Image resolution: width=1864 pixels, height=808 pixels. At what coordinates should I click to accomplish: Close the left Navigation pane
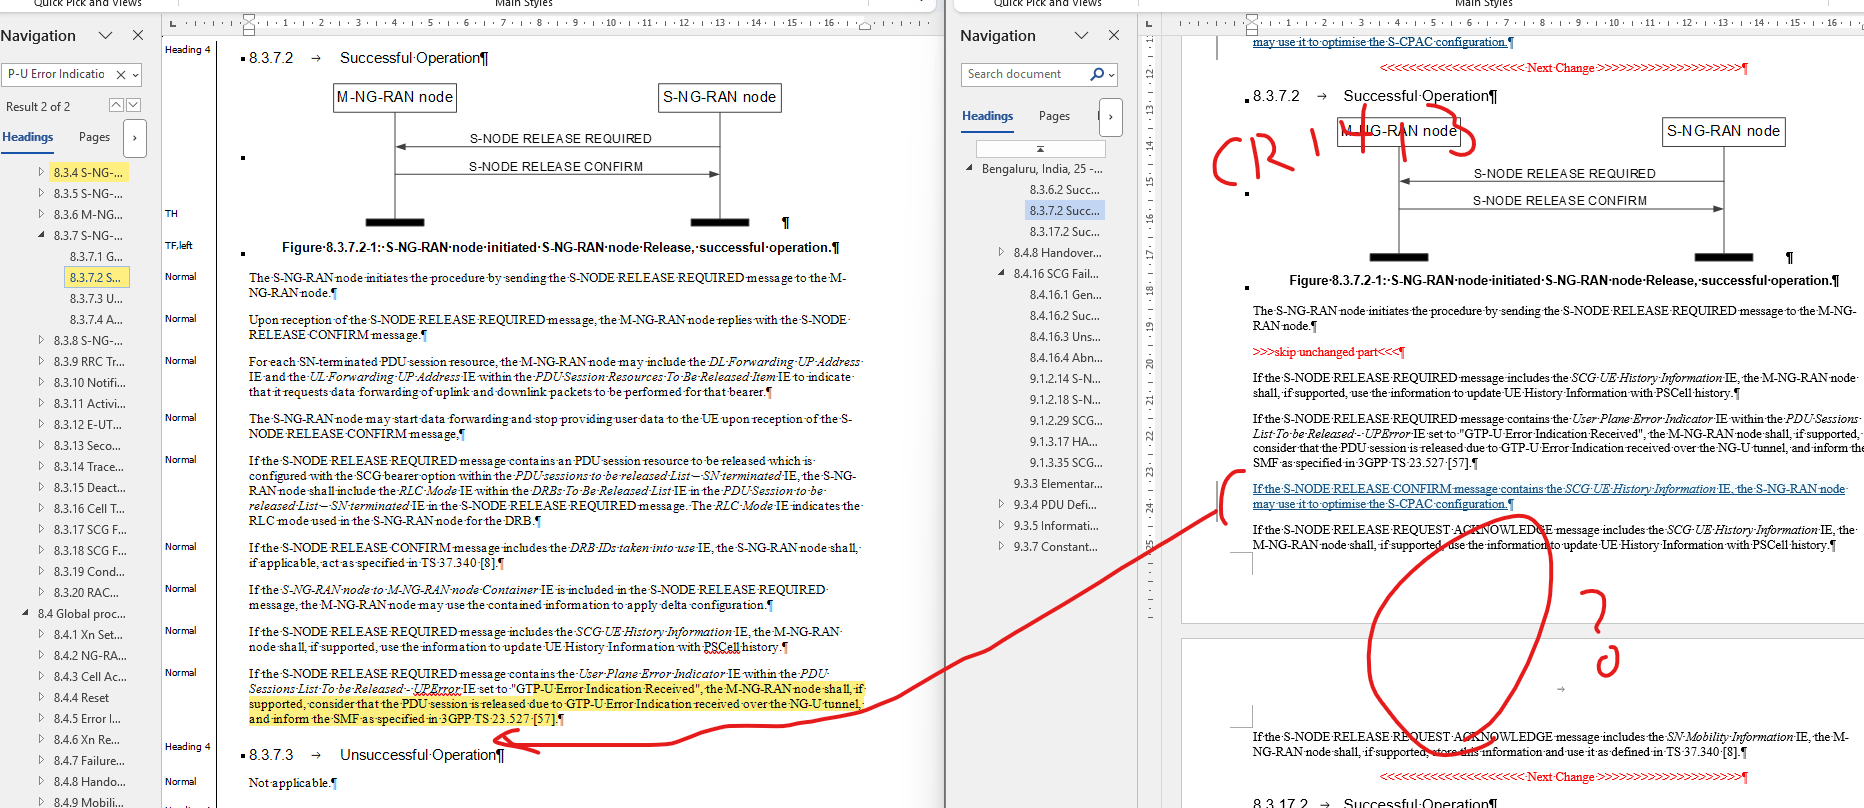tap(138, 35)
